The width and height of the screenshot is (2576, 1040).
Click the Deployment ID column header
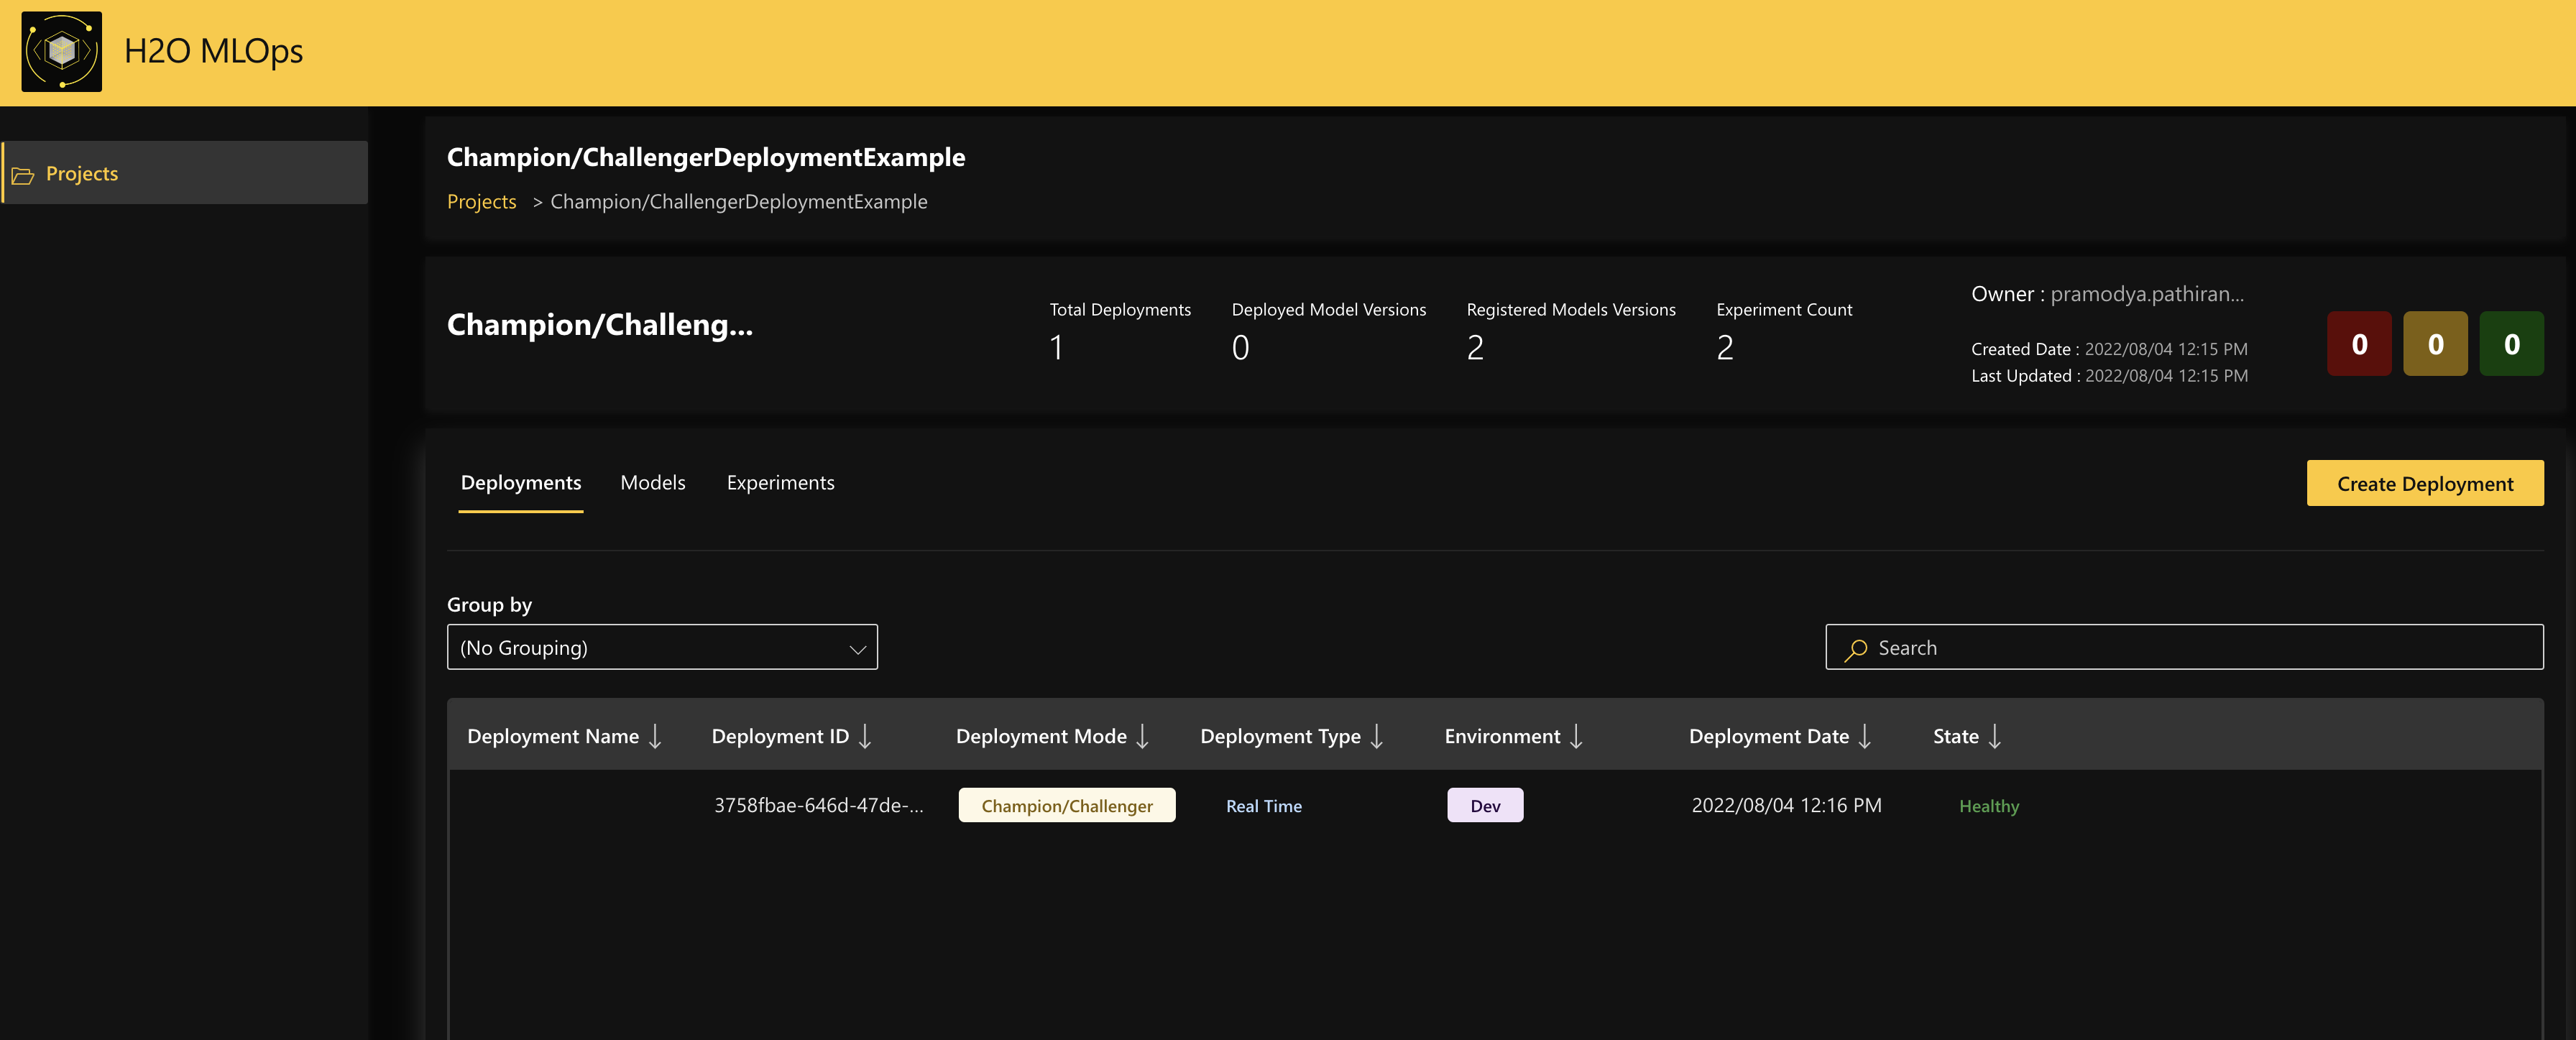[780, 737]
